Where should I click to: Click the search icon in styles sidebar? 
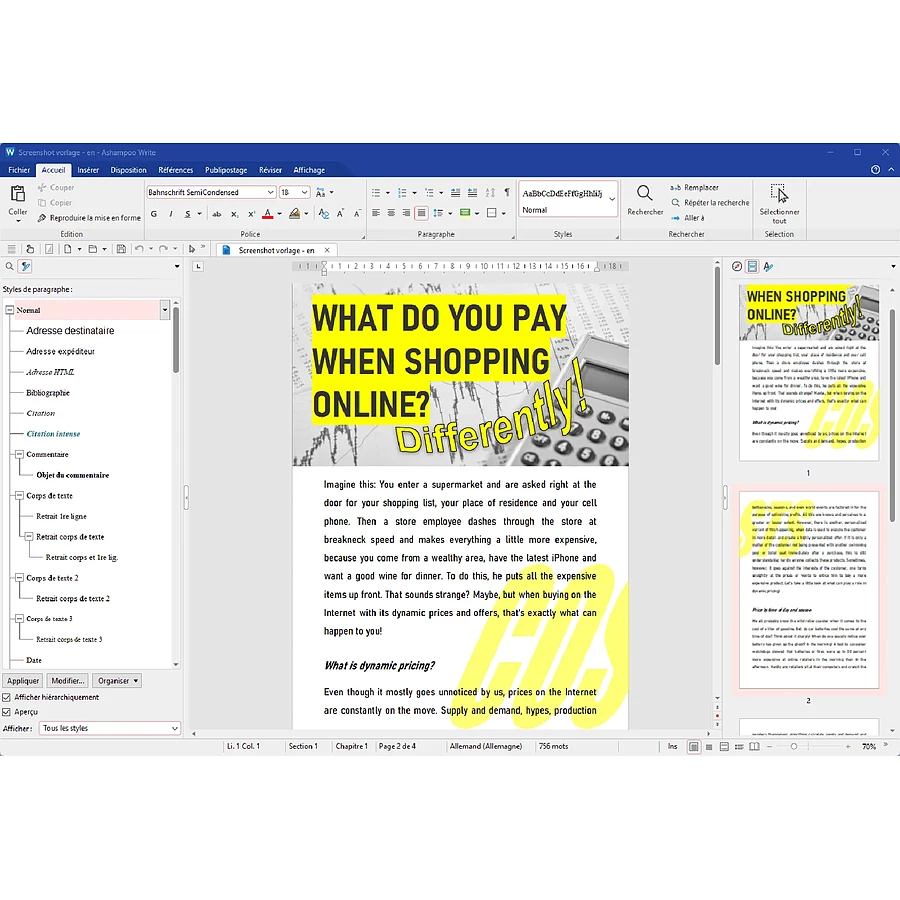coord(10,266)
